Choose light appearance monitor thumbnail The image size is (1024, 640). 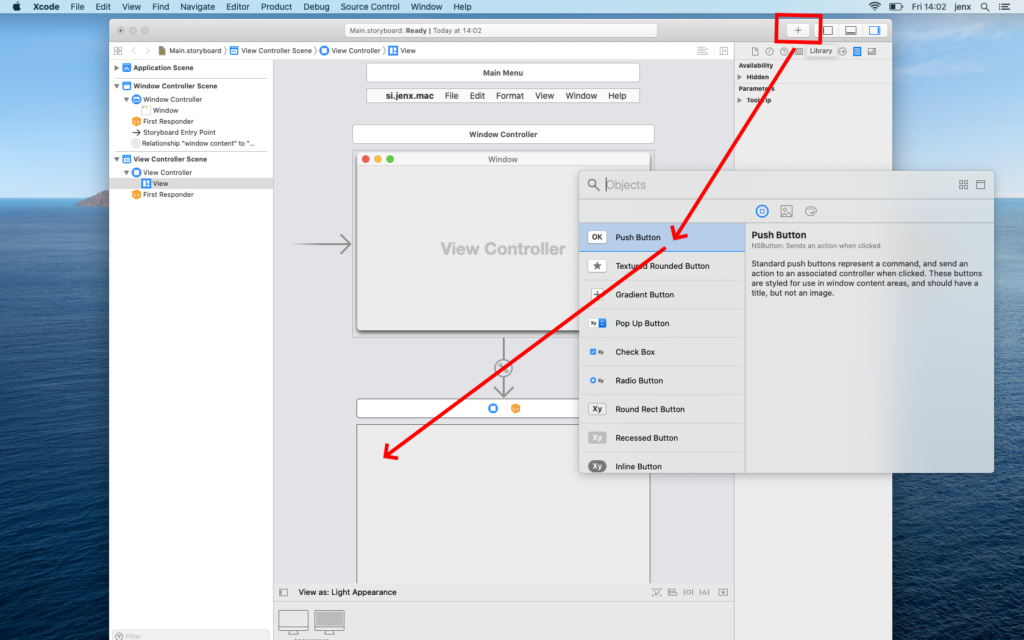pos(293,622)
